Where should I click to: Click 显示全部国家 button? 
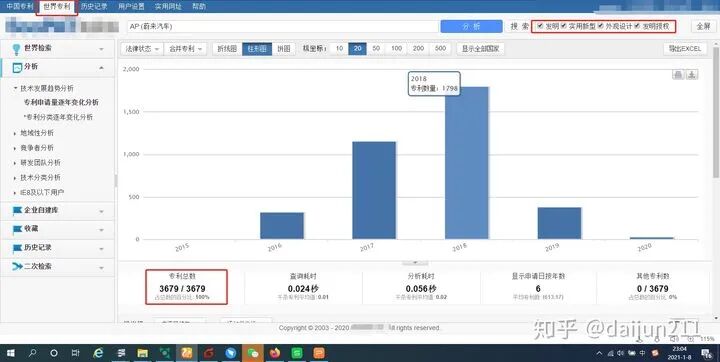[x=480, y=49]
